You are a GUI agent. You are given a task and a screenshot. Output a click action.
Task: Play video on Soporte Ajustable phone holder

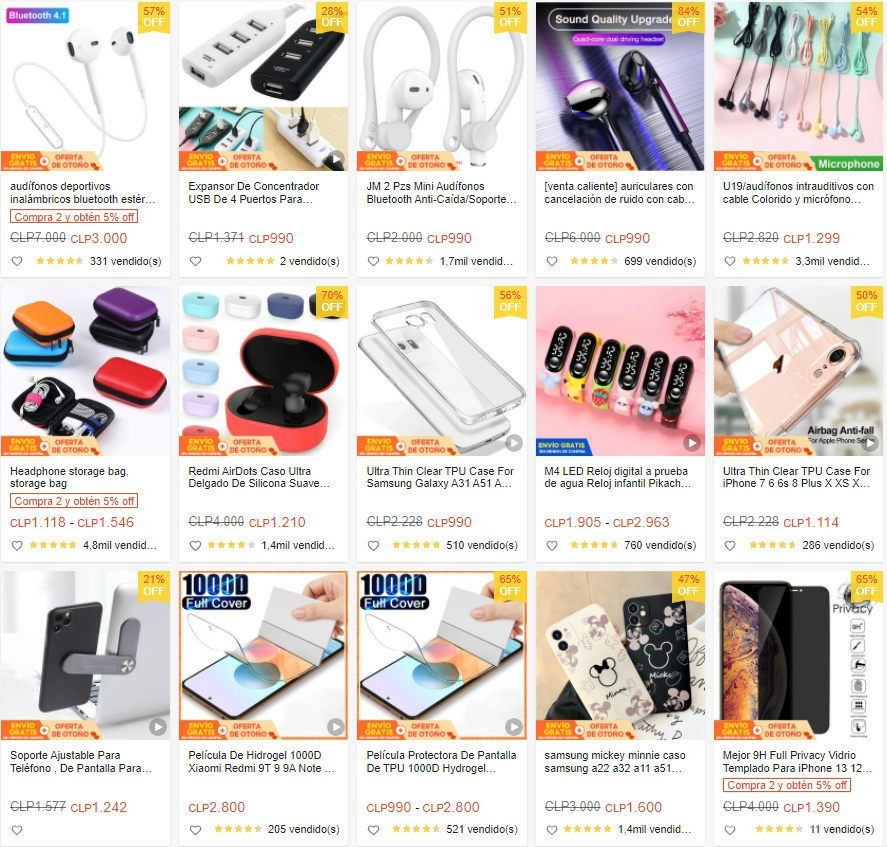(x=158, y=727)
